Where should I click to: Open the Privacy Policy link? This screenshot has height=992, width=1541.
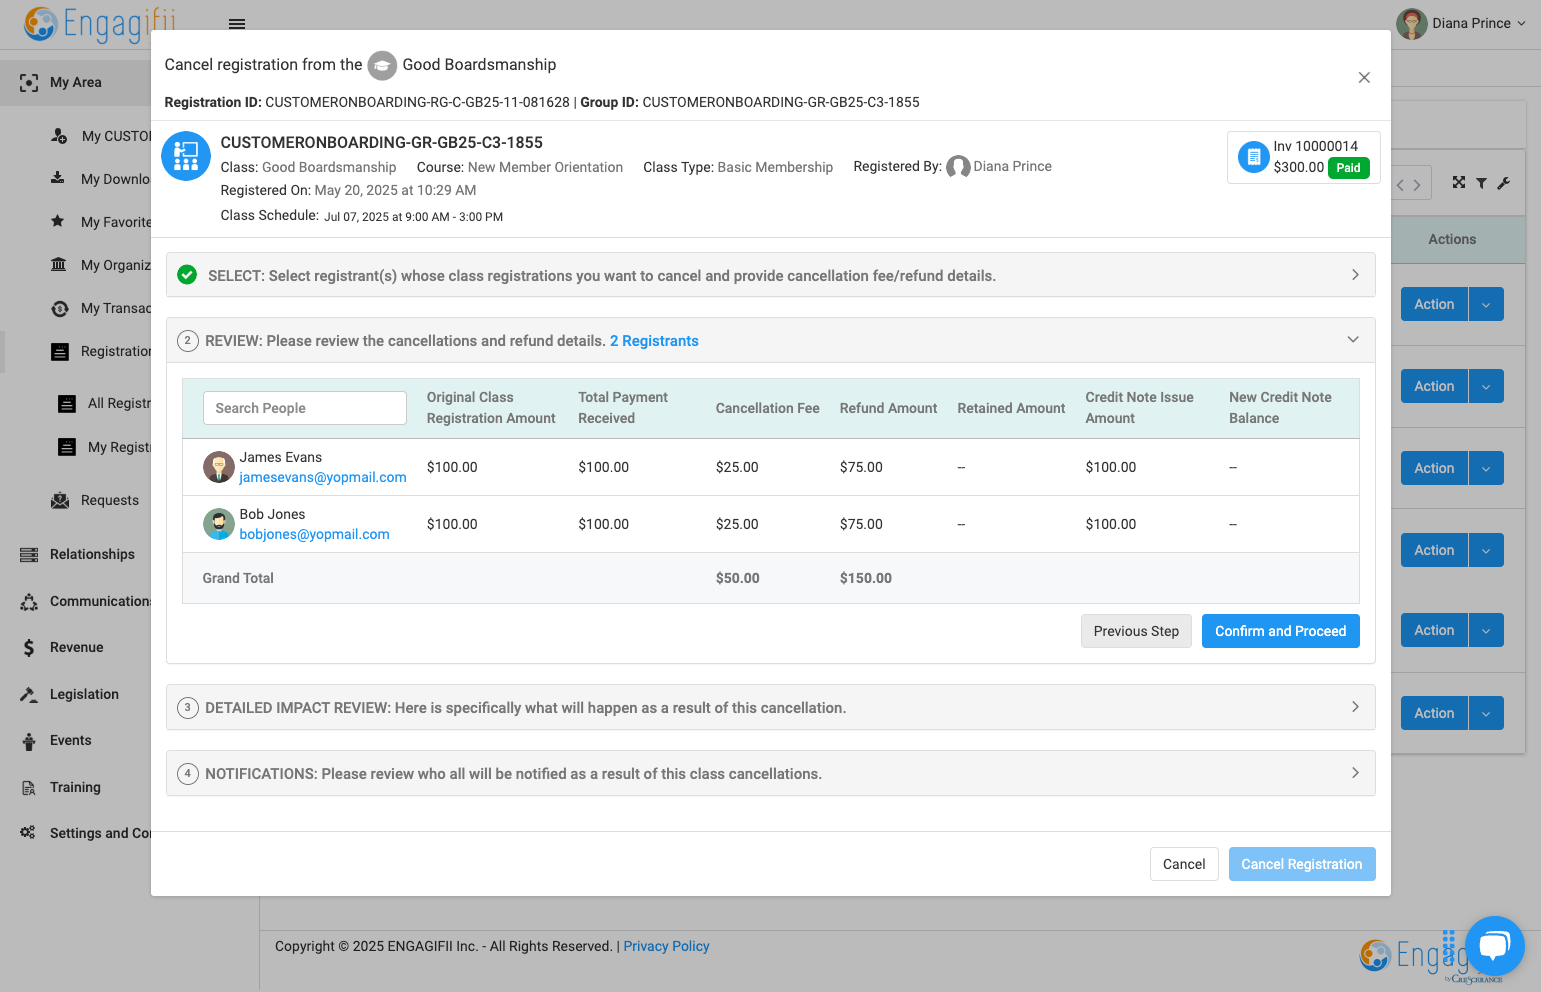[x=667, y=946]
